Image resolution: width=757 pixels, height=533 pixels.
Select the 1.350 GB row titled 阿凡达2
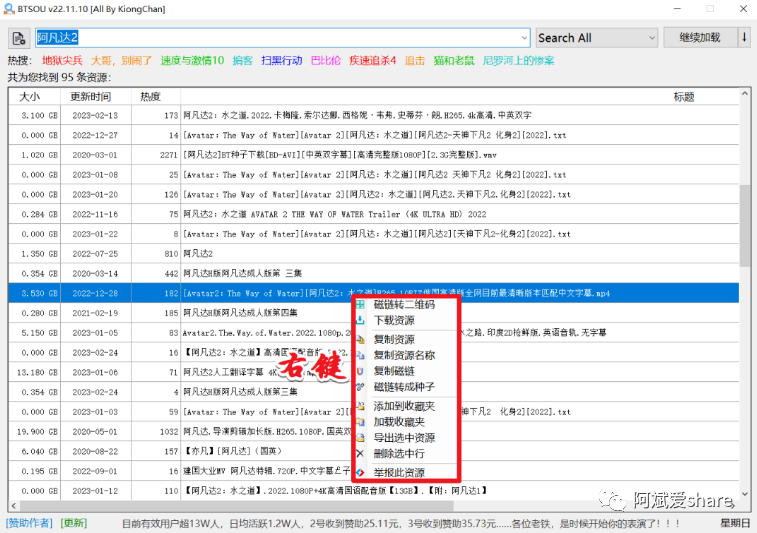pos(374,254)
